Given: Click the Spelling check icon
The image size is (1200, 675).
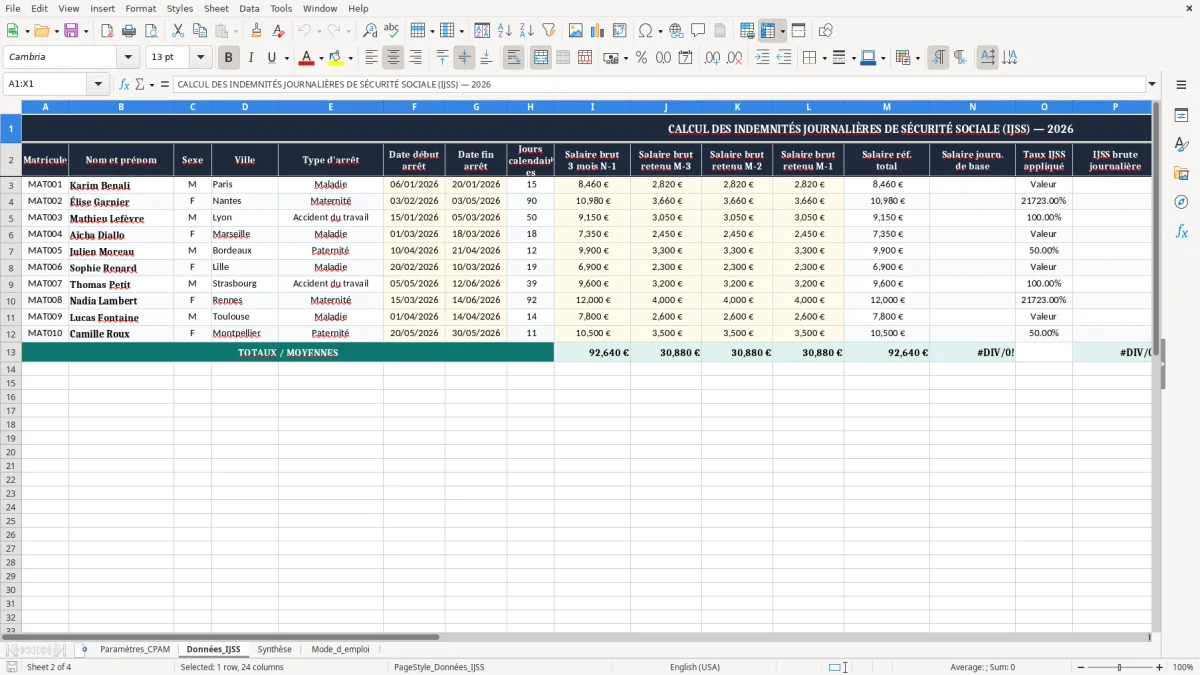Looking at the screenshot, I should coord(392,31).
